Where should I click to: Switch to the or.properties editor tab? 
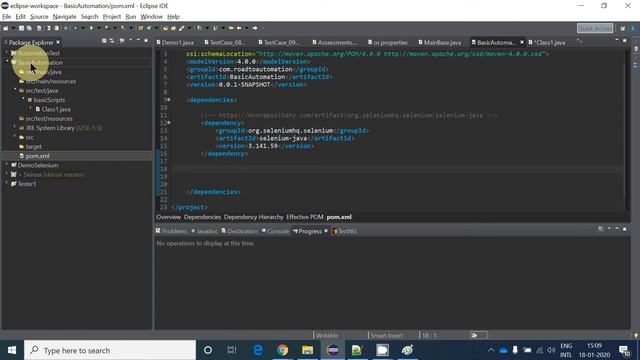click(x=387, y=42)
